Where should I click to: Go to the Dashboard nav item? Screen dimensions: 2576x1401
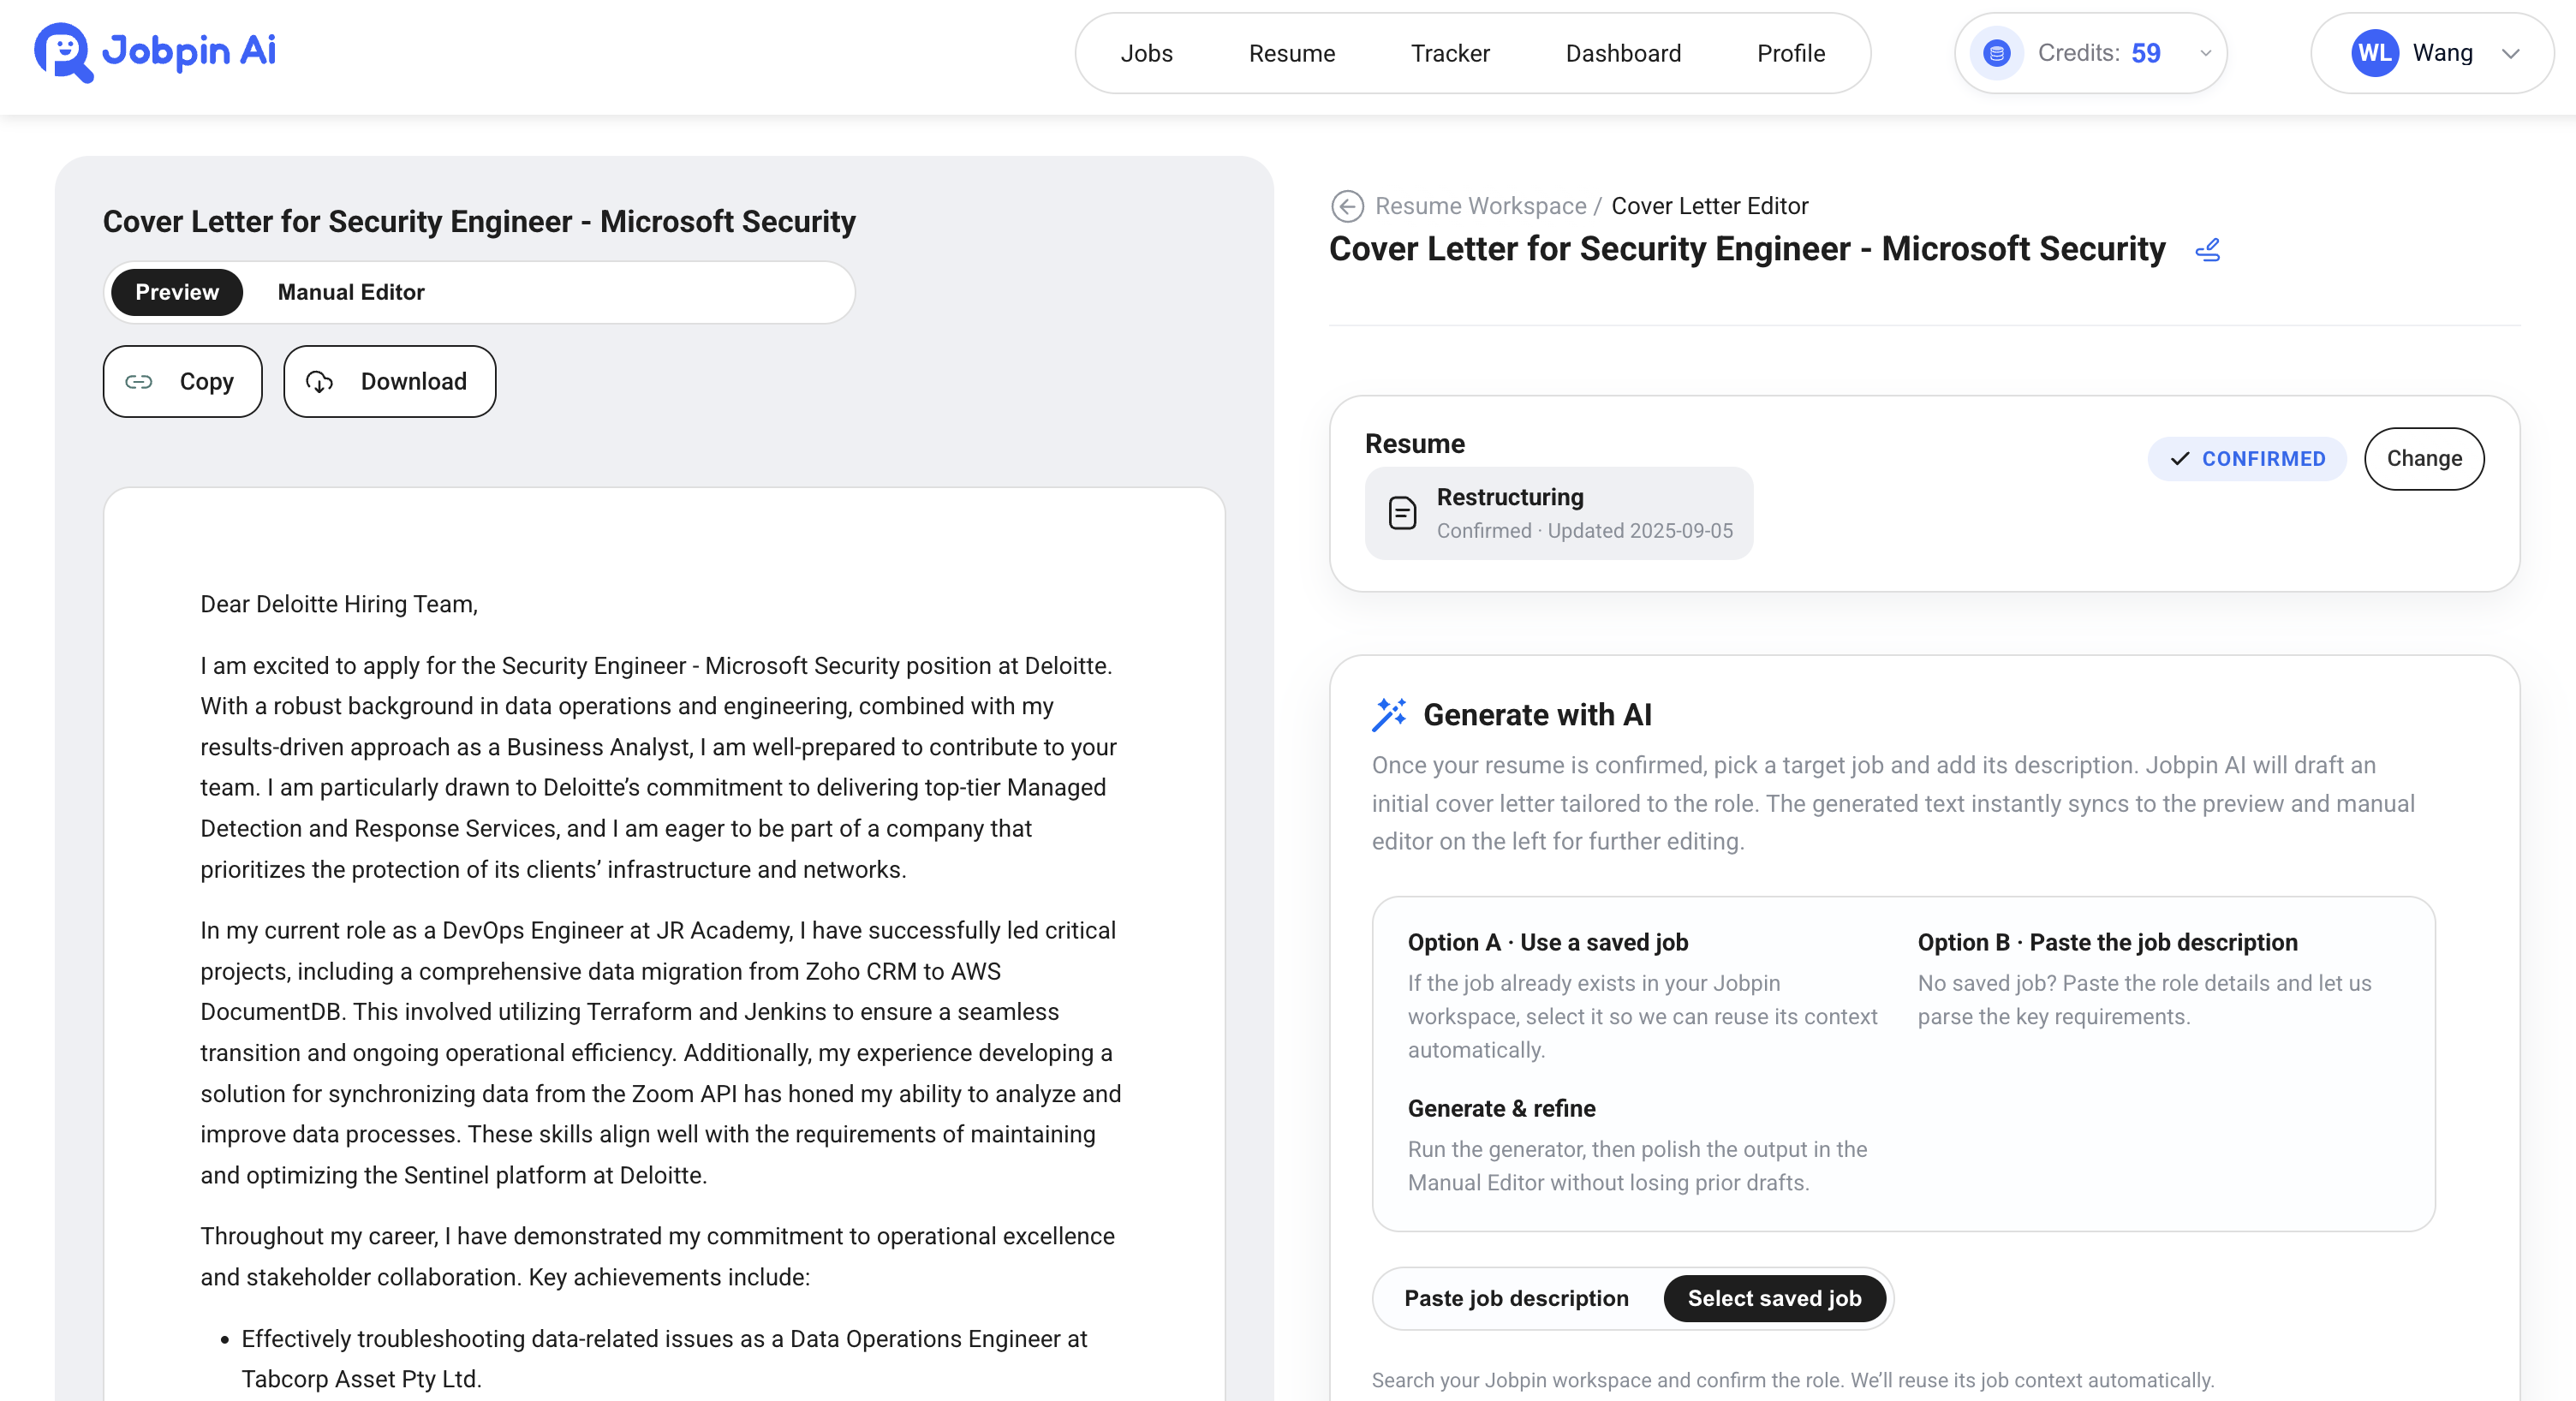point(1622,53)
